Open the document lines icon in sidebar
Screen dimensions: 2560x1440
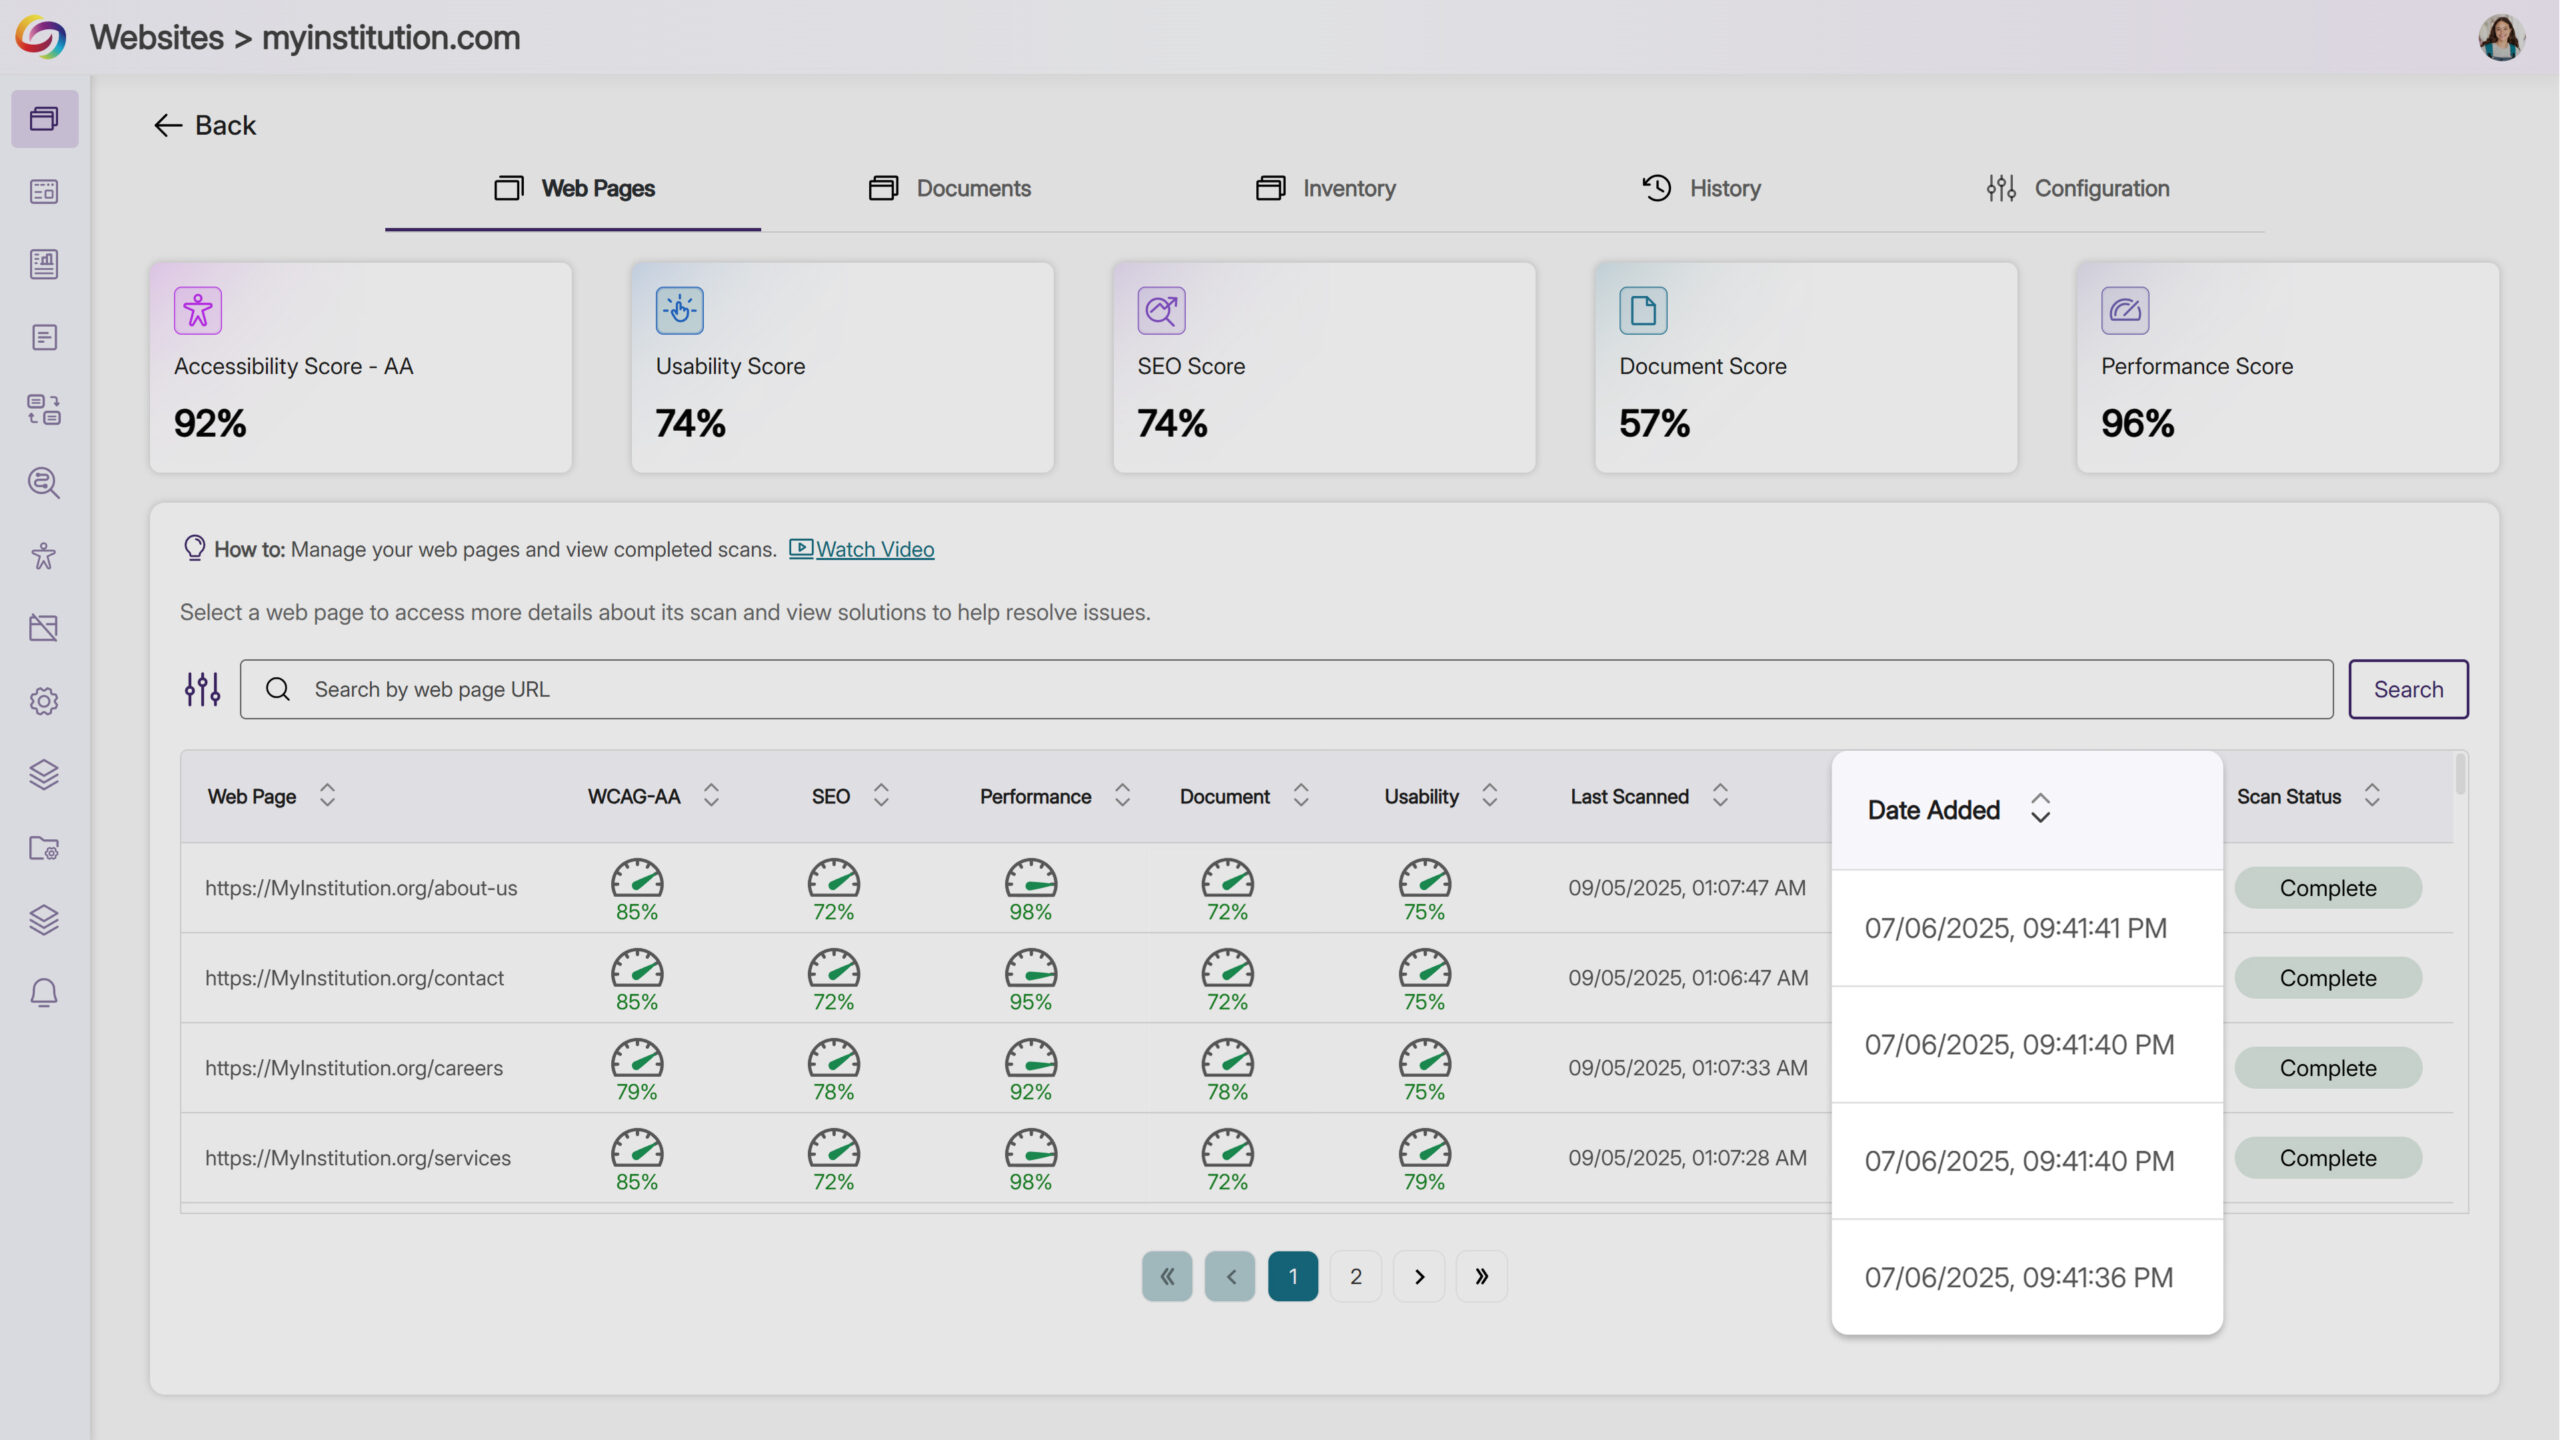point(44,337)
